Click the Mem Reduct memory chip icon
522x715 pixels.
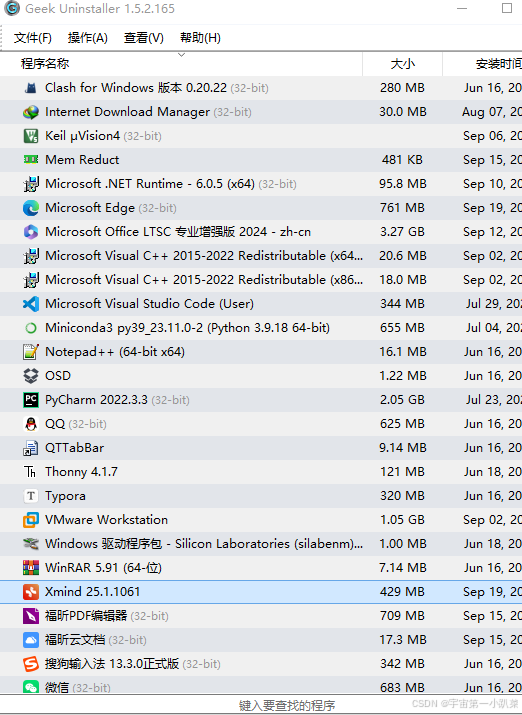point(31,160)
